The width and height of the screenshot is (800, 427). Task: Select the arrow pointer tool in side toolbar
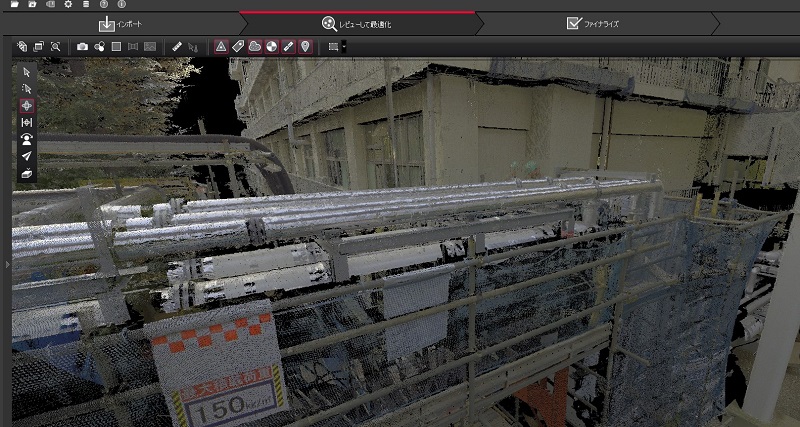coord(26,72)
